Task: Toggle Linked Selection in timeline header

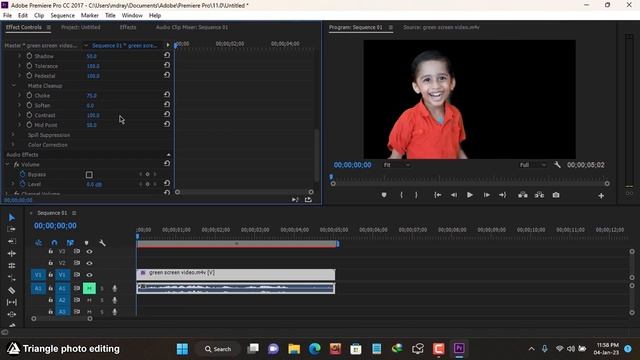Action: coord(70,243)
